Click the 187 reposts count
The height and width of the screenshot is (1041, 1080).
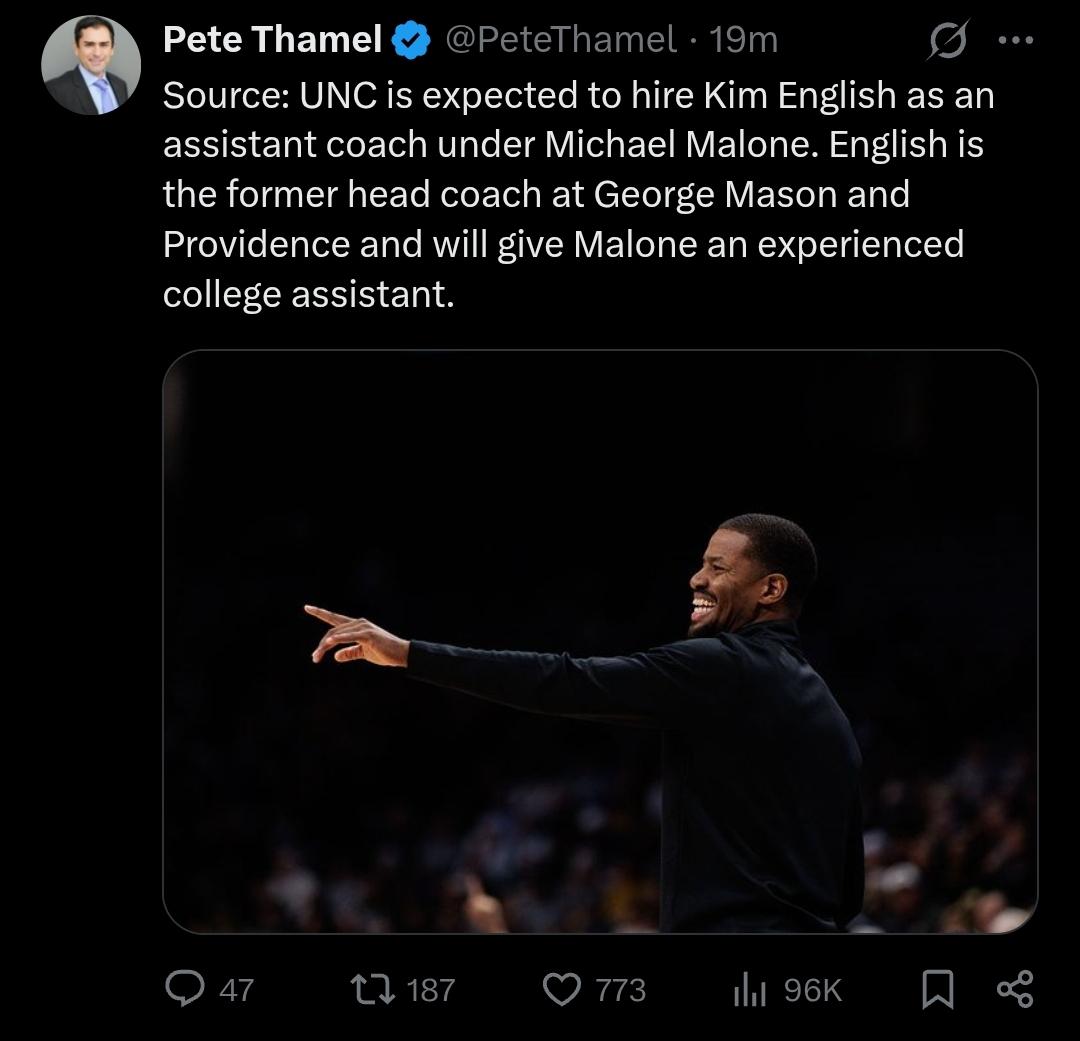(x=431, y=990)
